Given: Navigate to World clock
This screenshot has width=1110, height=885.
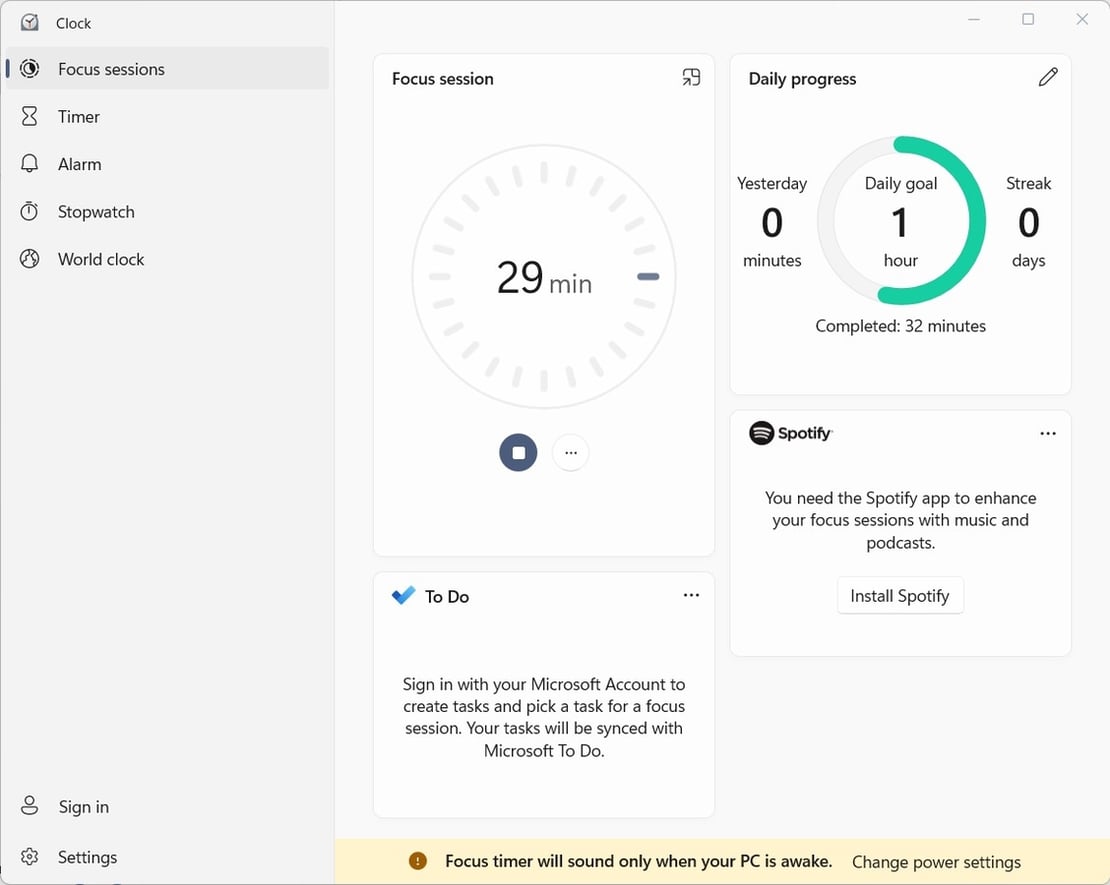Looking at the screenshot, I should [167, 259].
